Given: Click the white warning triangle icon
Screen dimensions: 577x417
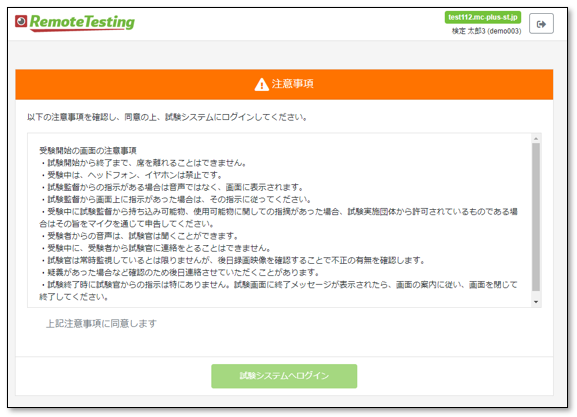Looking at the screenshot, I should (x=261, y=84).
